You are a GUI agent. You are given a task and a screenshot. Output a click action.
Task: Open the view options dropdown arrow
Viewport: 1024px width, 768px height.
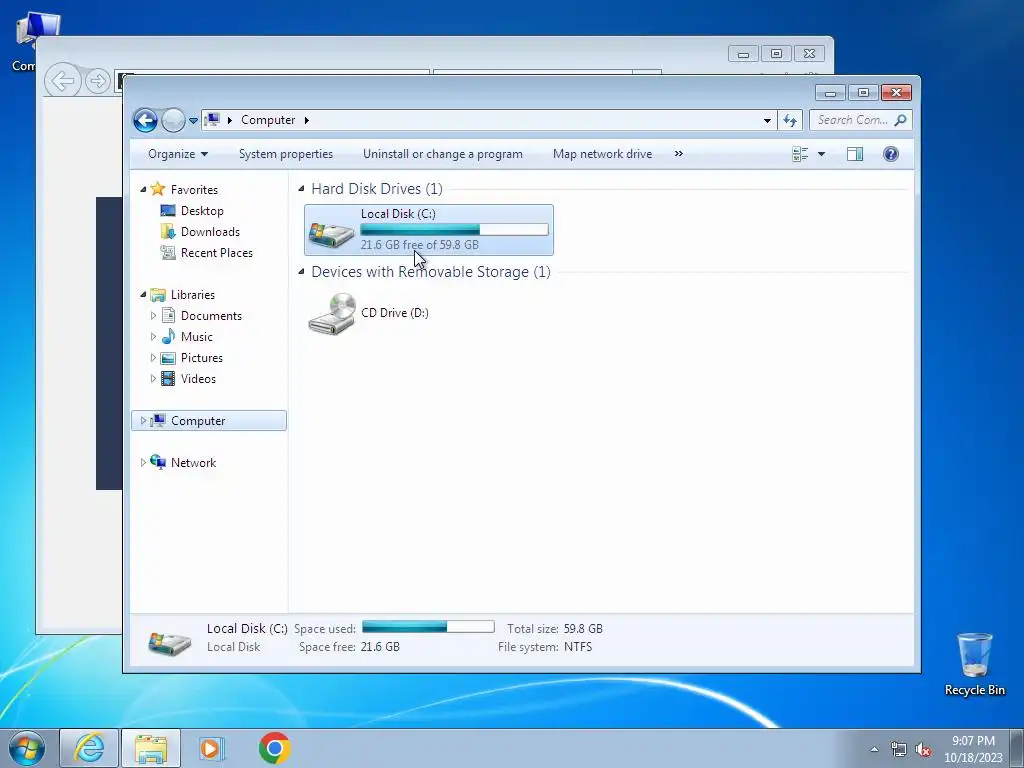(822, 154)
